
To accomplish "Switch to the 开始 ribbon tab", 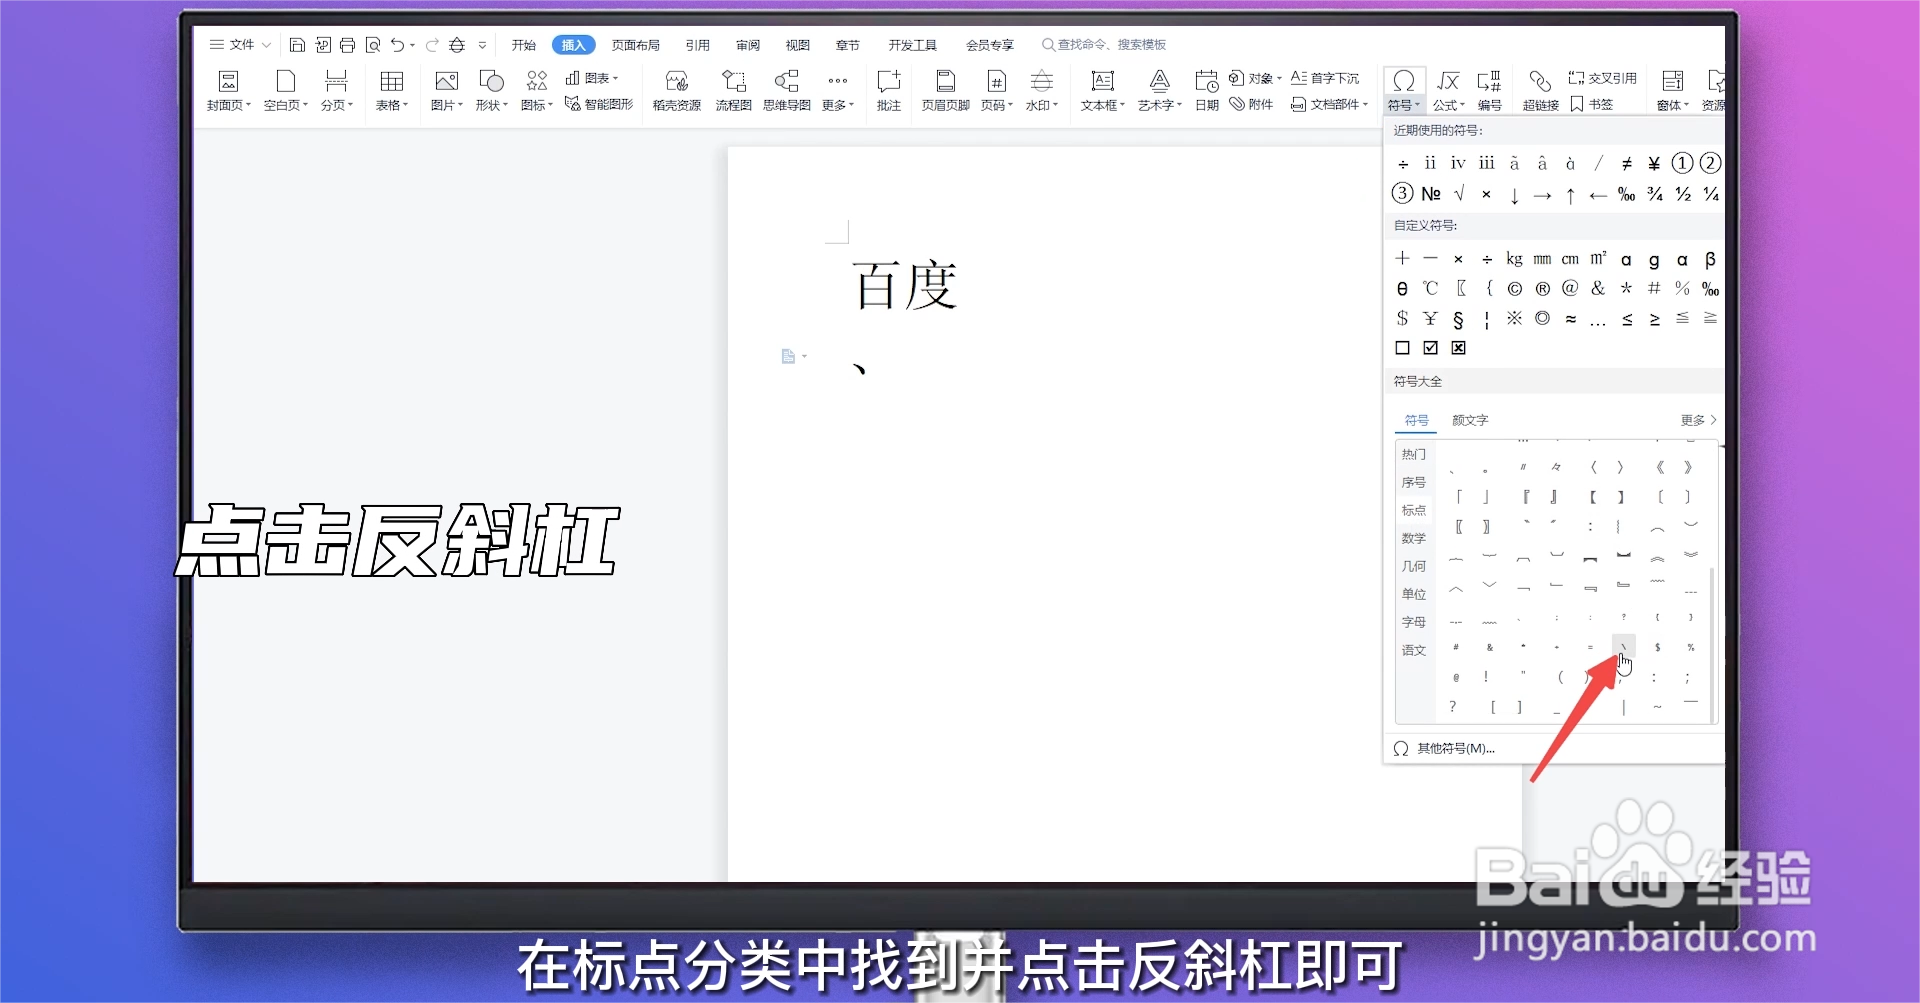I will click(x=524, y=44).
